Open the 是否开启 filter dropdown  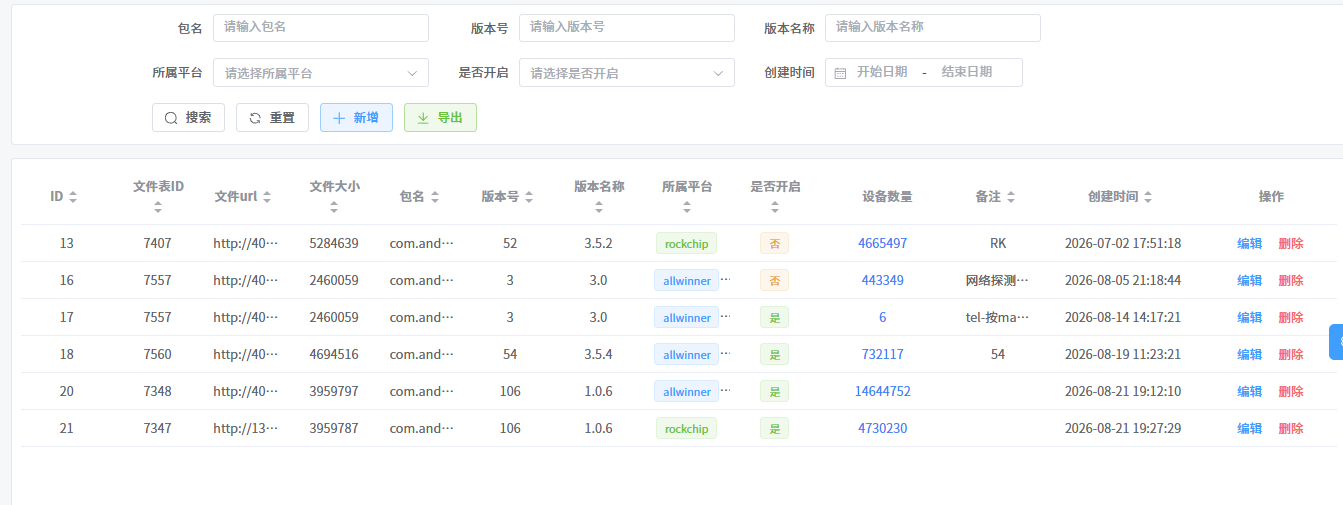[627, 73]
